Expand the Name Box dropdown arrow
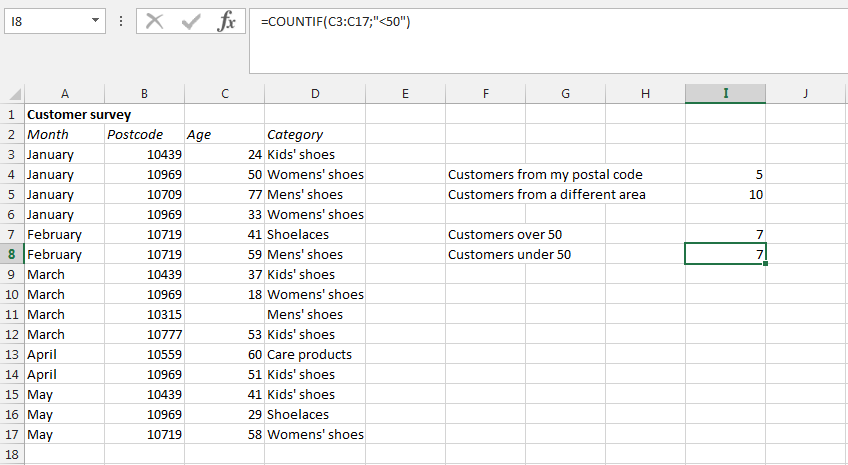848x465 pixels. pyautogui.click(x=94, y=21)
